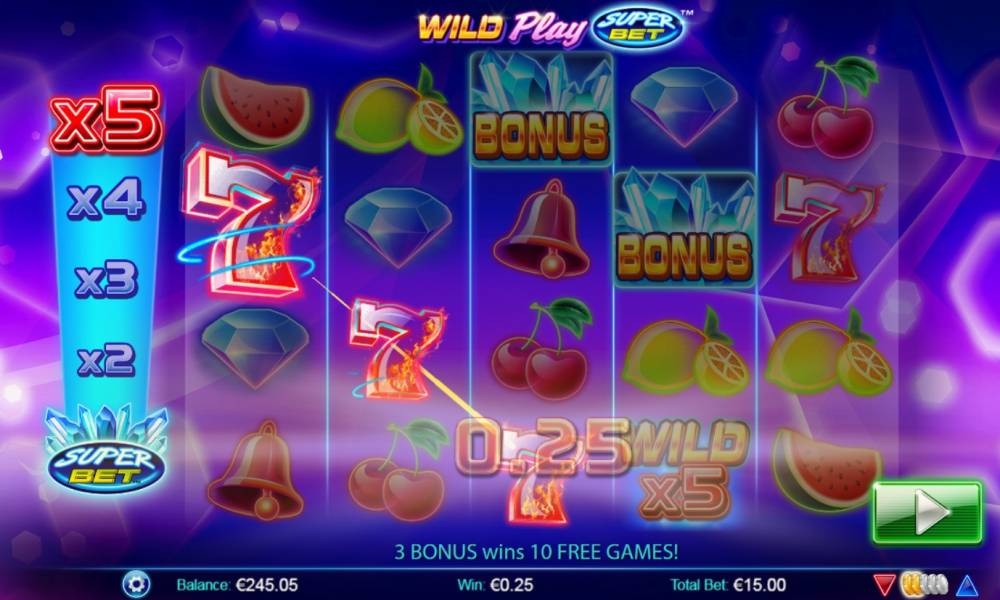
Task: Click the Wild Play Super Bet logo
Action: tap(552, 27)
